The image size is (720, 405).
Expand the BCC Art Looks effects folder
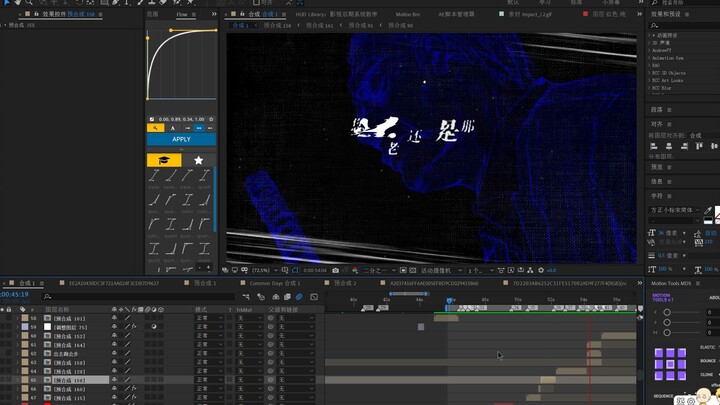point(668,80)
